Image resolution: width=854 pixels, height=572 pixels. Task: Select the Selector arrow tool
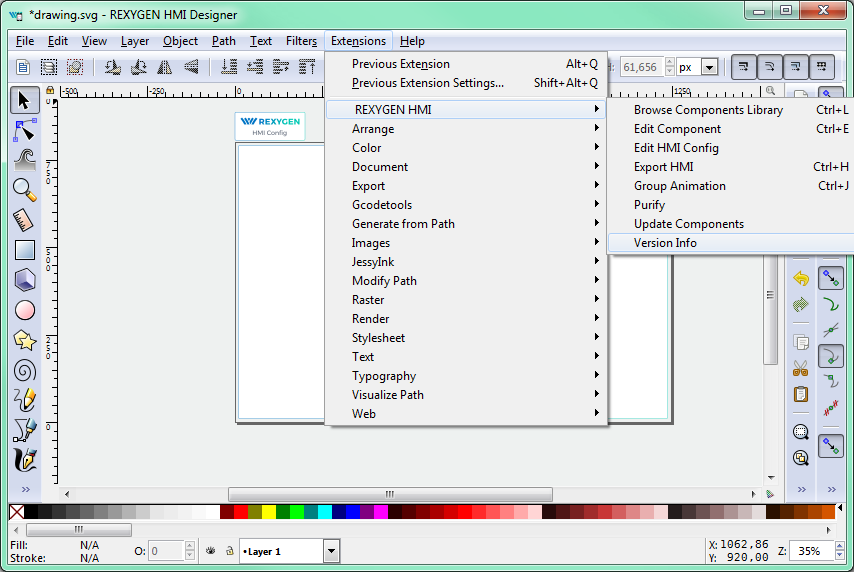pos(25,100)
